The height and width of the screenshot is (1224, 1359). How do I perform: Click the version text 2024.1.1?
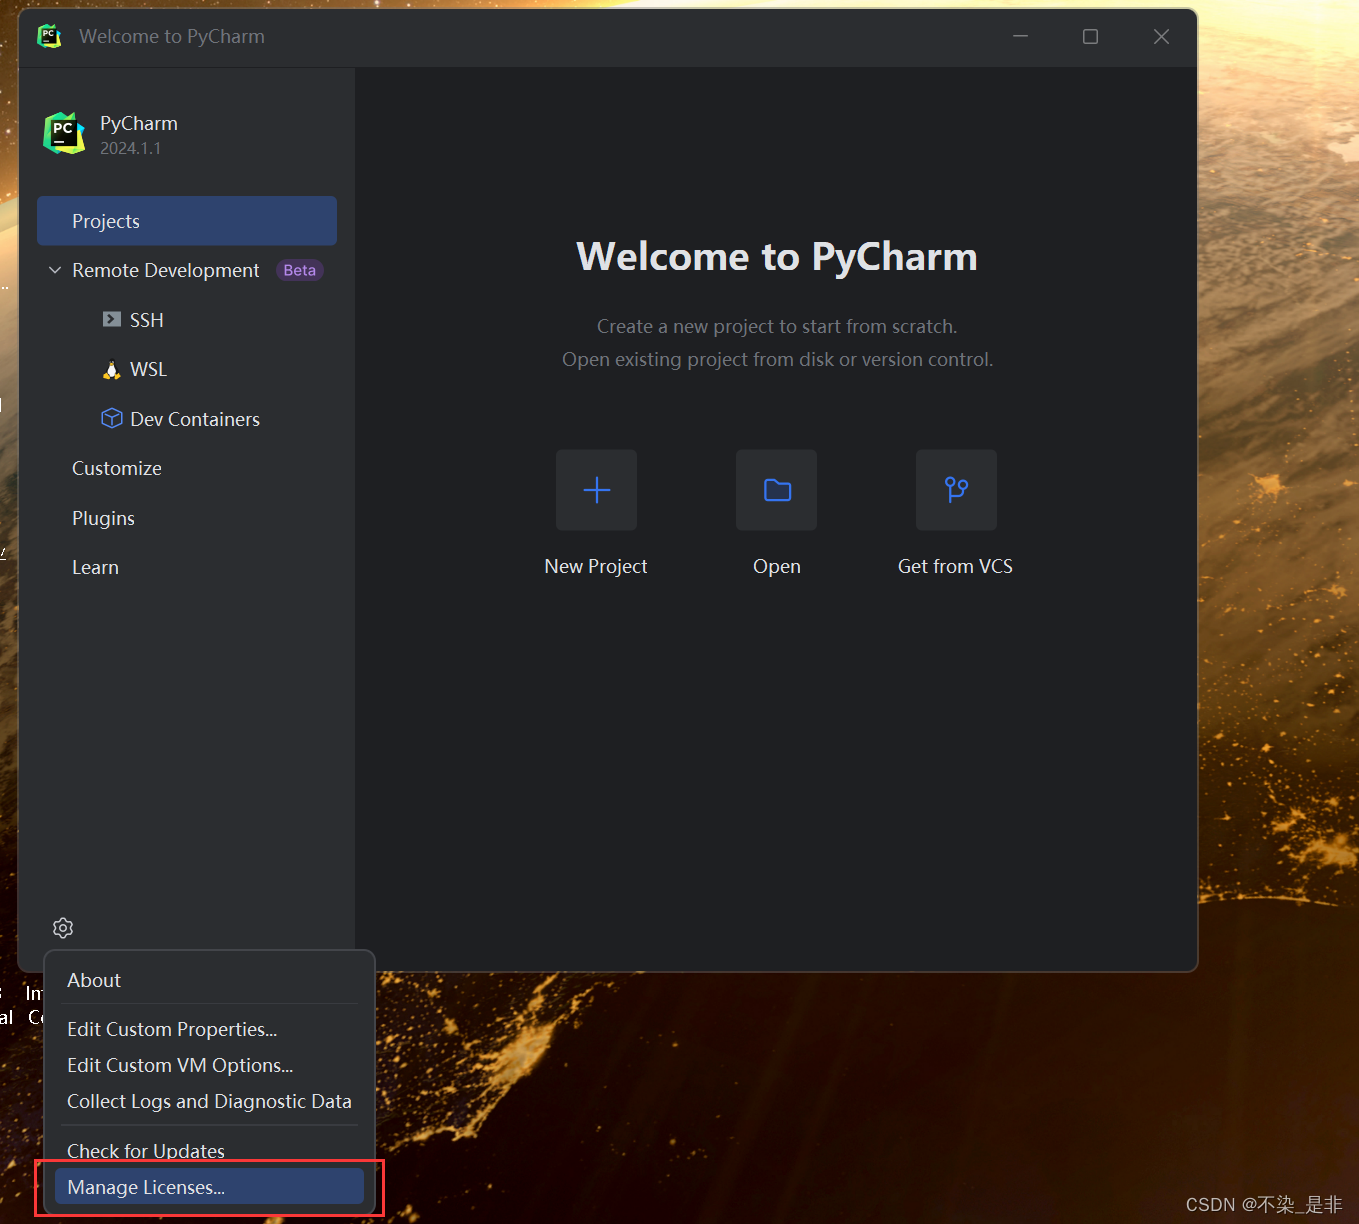coord(130,148)
